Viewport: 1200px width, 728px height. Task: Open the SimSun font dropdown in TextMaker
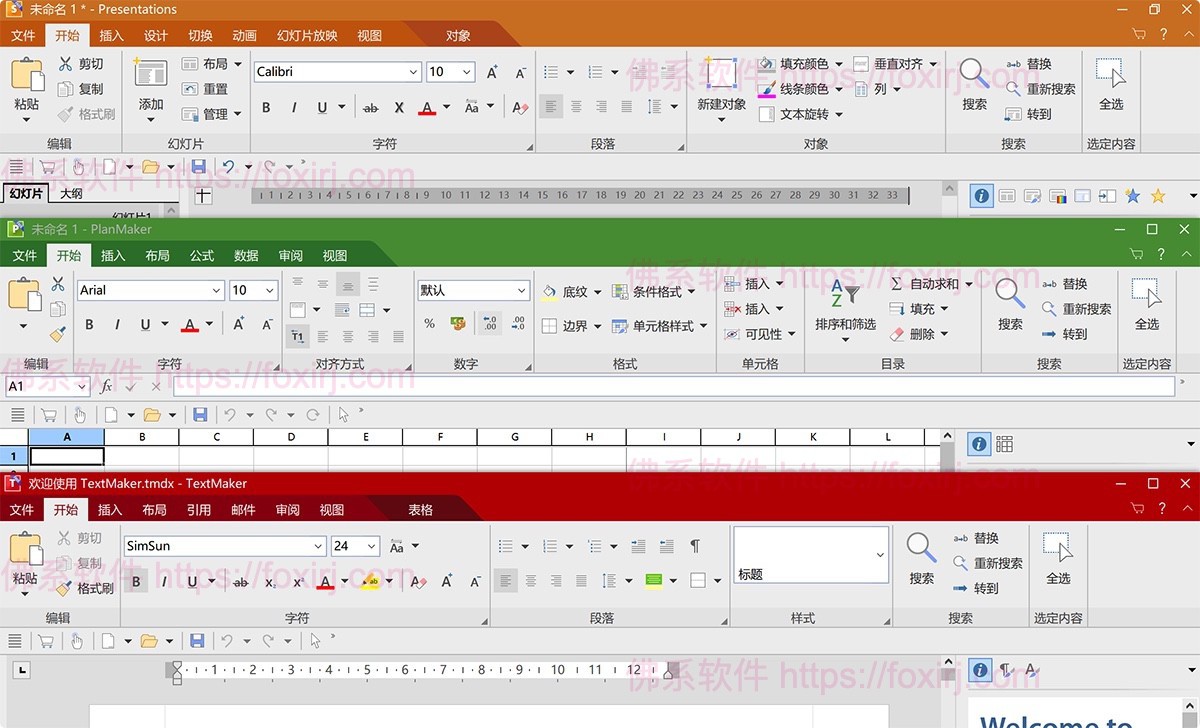click(x=318, y=546)
